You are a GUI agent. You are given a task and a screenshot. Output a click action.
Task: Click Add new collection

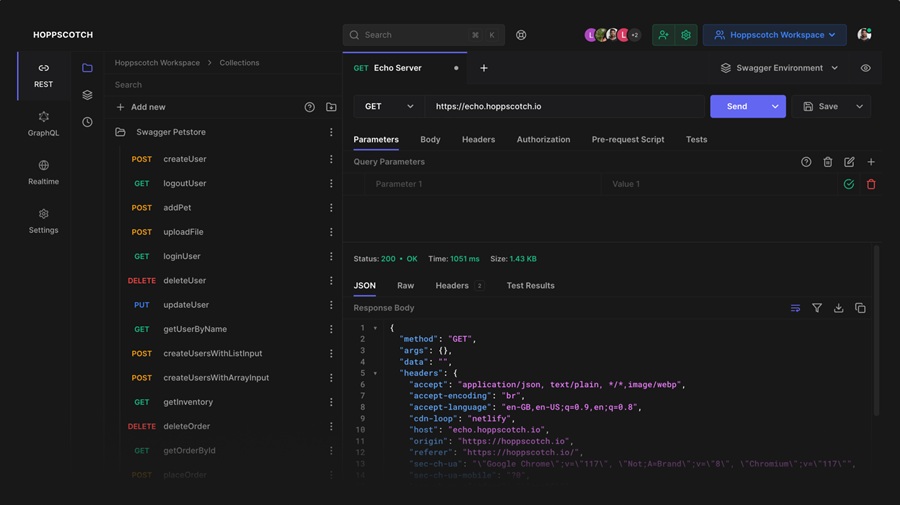coord(141,107)
